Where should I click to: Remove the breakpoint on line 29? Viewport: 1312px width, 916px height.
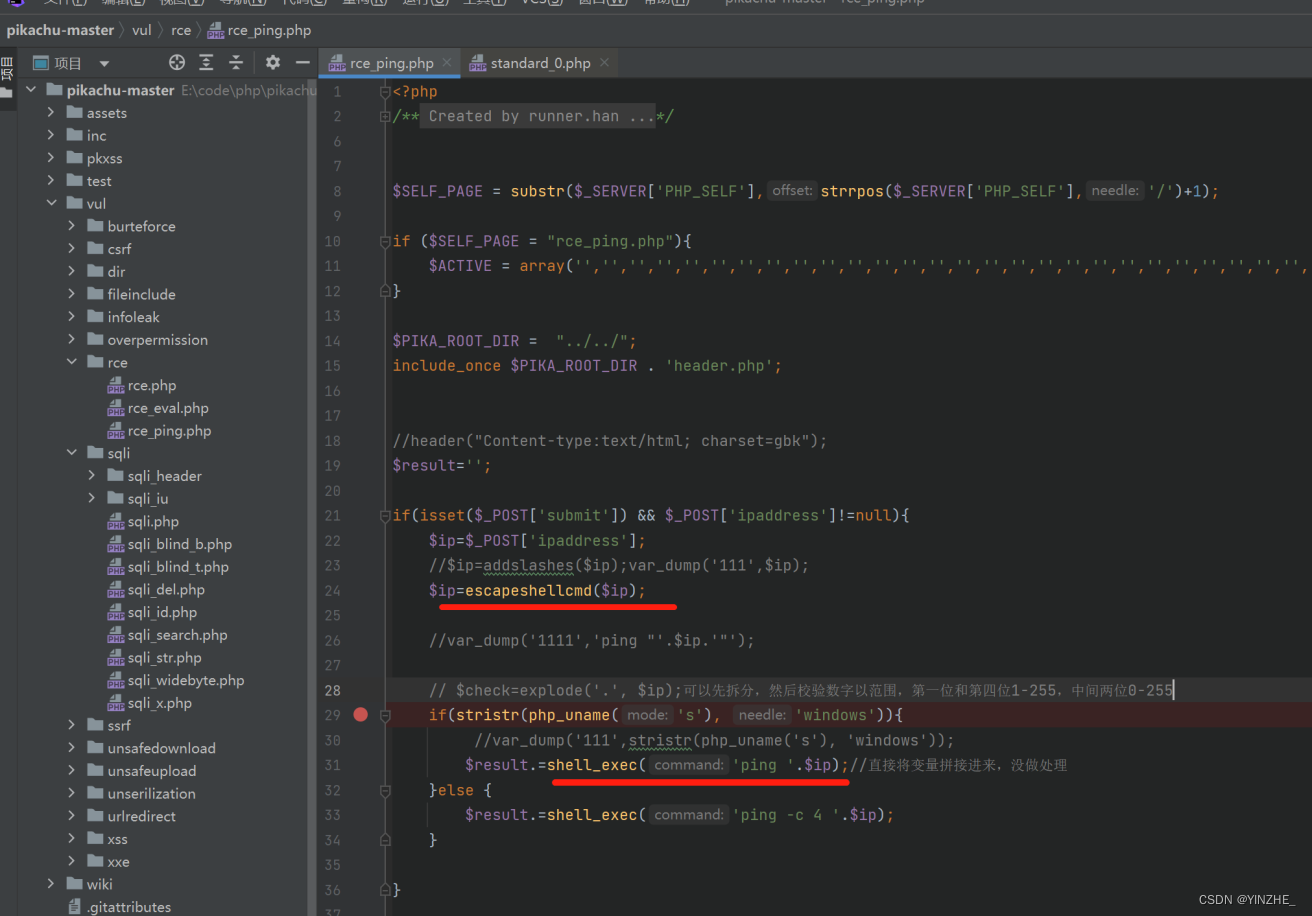(360, 715)
